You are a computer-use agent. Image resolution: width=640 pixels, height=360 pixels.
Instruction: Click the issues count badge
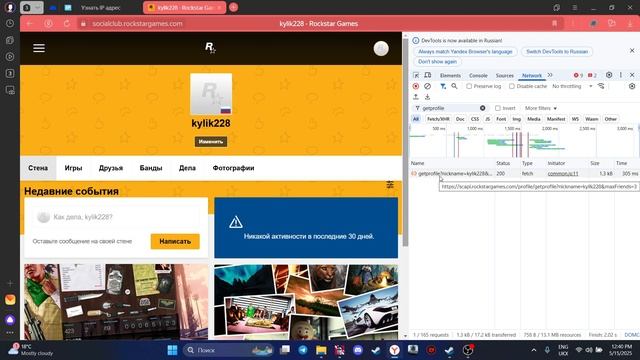[x=592, y=76]
